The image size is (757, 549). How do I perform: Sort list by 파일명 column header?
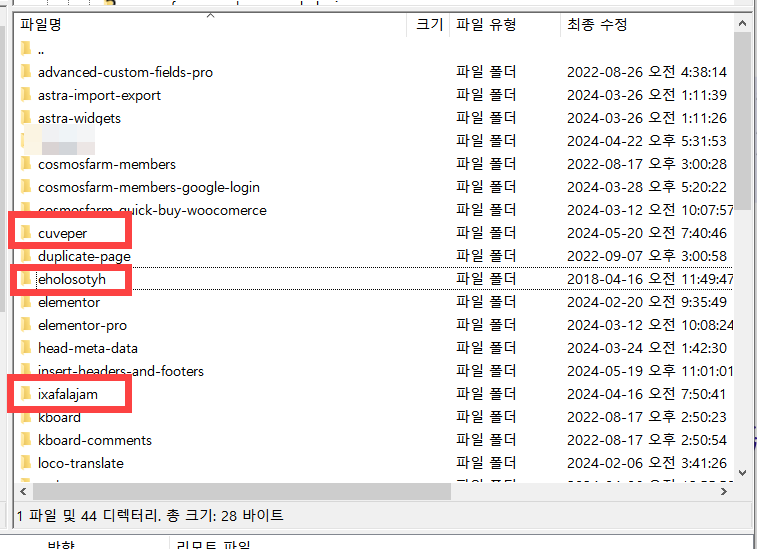[211, 25]
